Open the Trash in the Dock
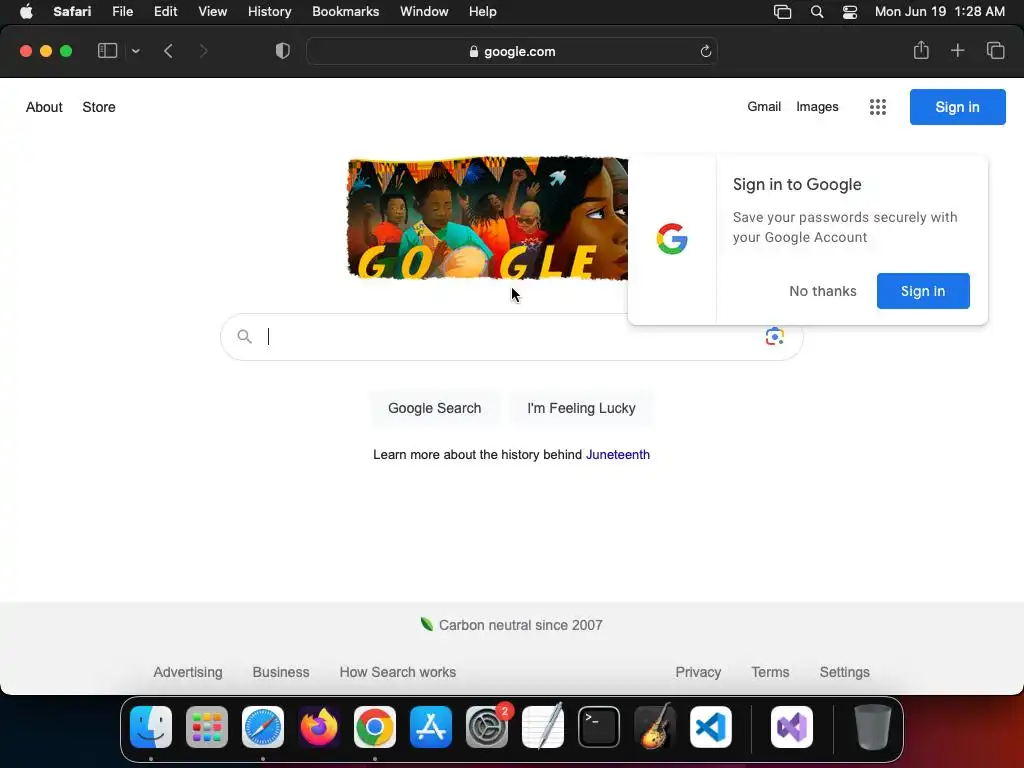 (872, 727)
